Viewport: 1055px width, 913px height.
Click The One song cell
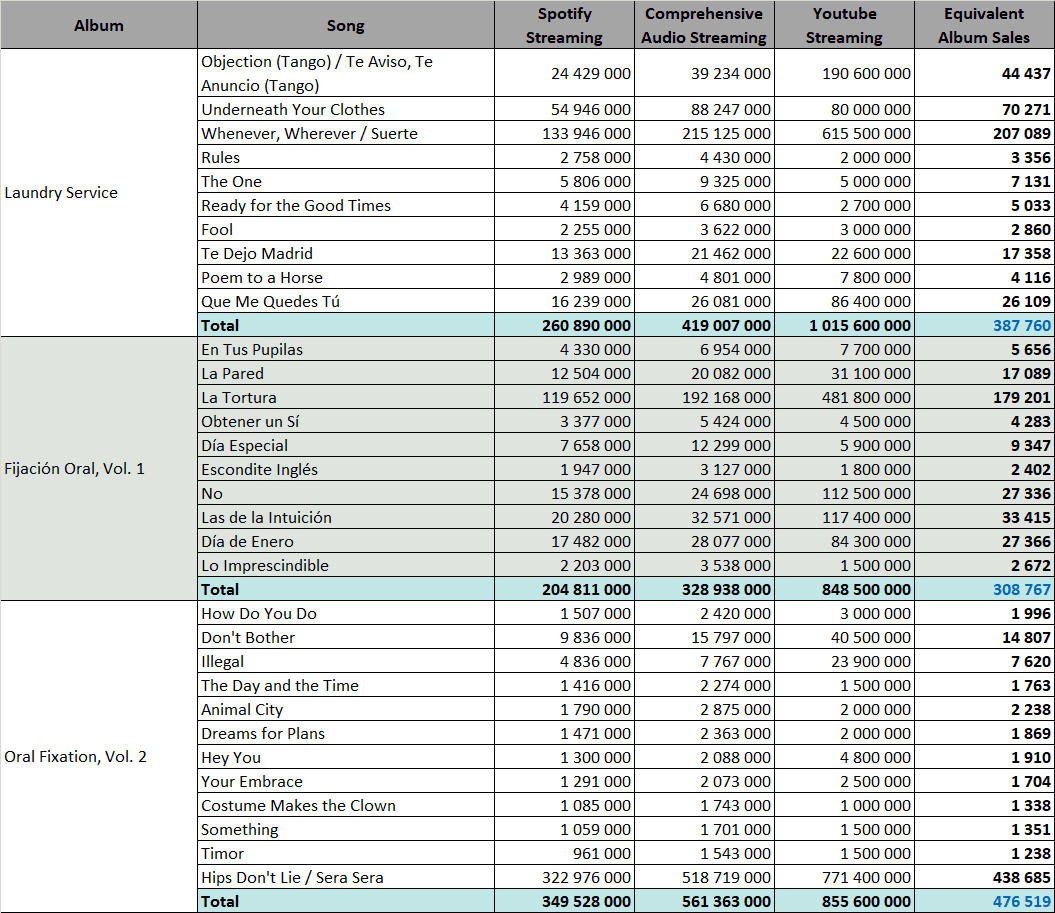(x=346, y=182)
